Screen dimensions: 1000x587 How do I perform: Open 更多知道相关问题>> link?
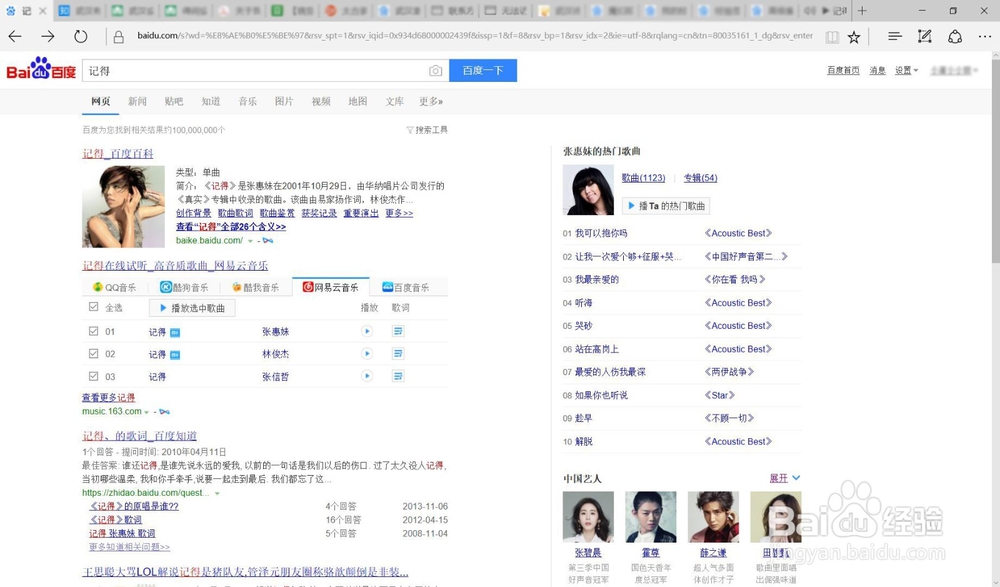(129, 547)
